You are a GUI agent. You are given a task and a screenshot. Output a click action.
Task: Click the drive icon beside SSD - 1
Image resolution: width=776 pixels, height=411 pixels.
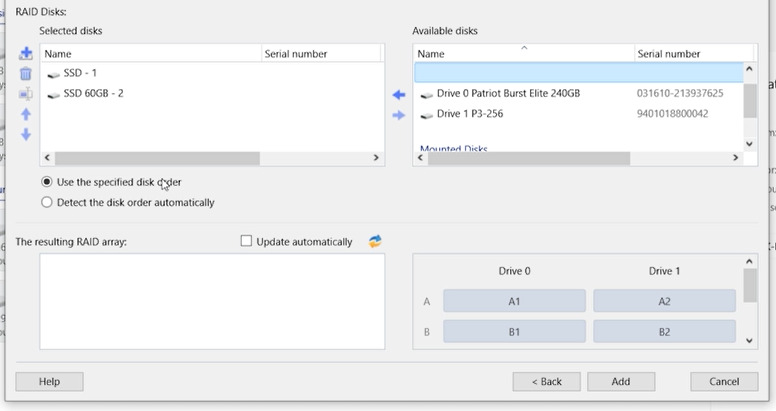(53, 74)
